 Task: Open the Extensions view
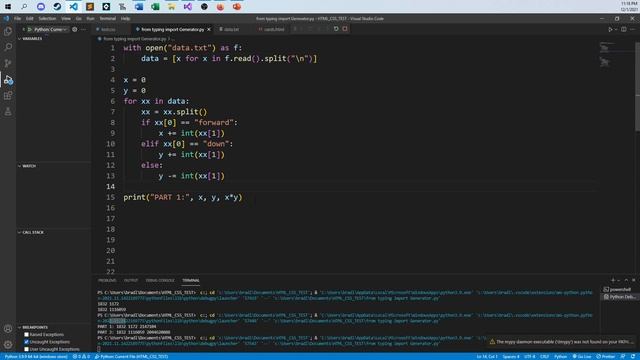point(8,96)
